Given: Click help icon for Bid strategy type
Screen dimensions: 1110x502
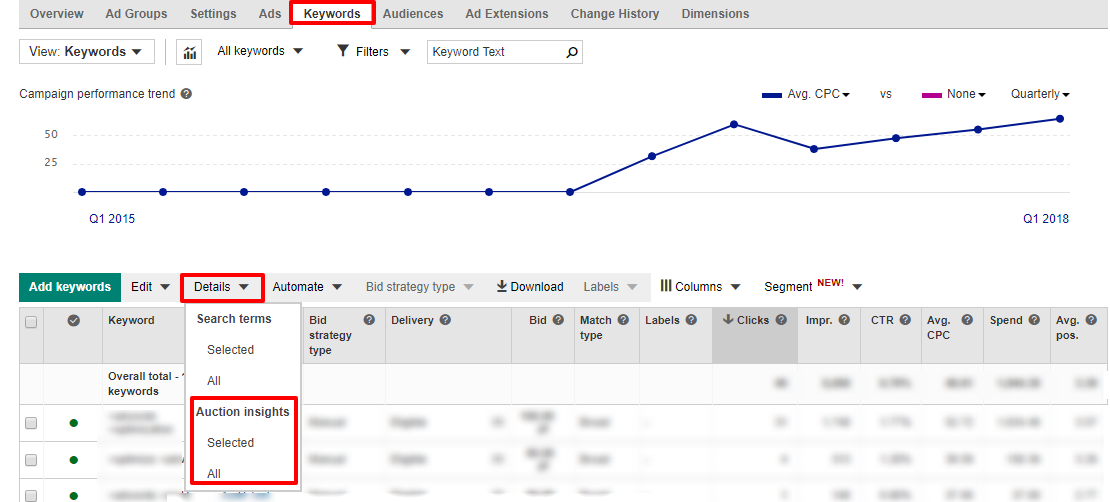Looking at the screenshot, I should pos(369,320).
